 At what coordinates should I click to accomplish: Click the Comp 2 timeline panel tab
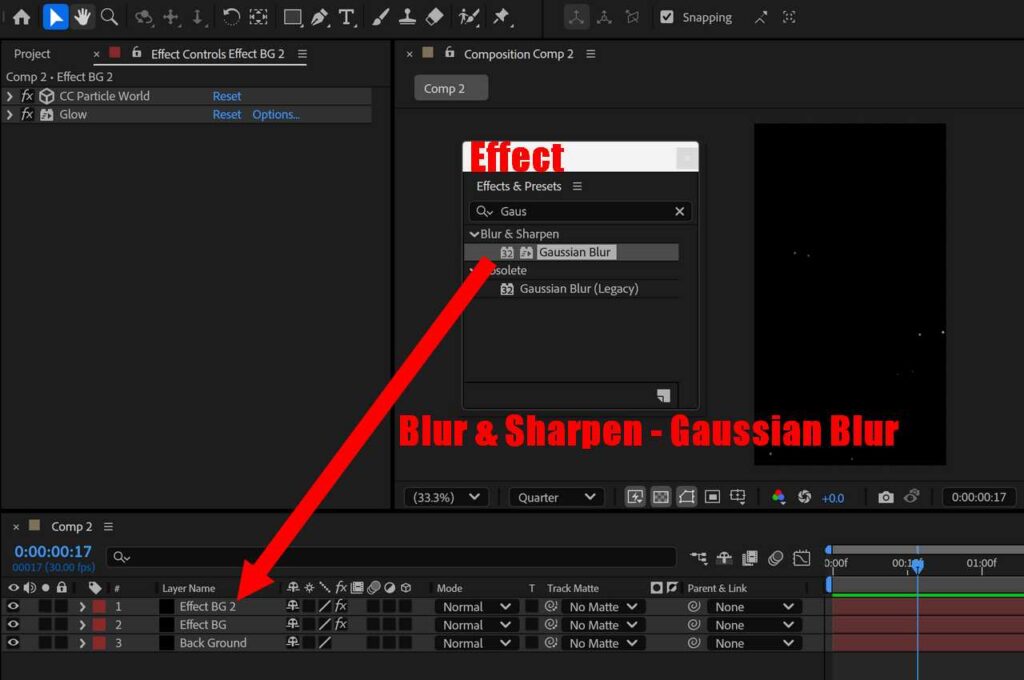click(71, 526)
